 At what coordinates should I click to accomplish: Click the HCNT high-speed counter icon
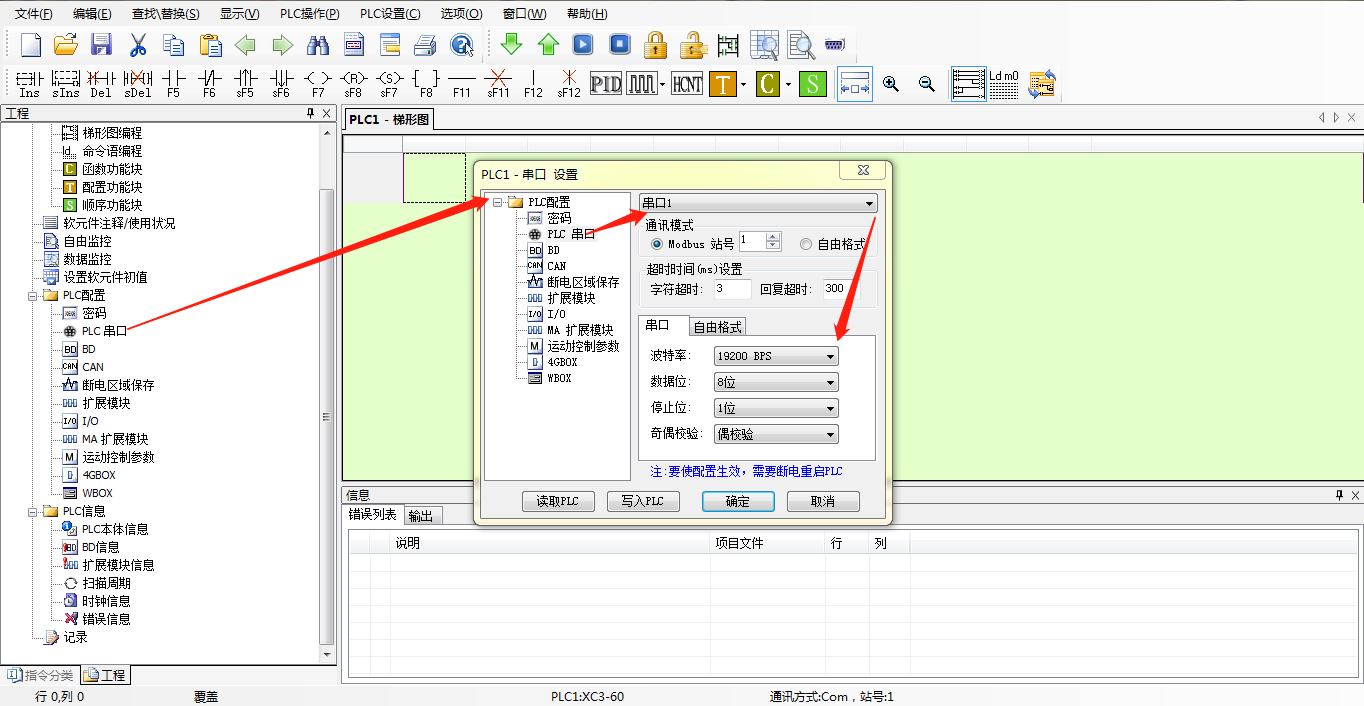click(687, 84)
